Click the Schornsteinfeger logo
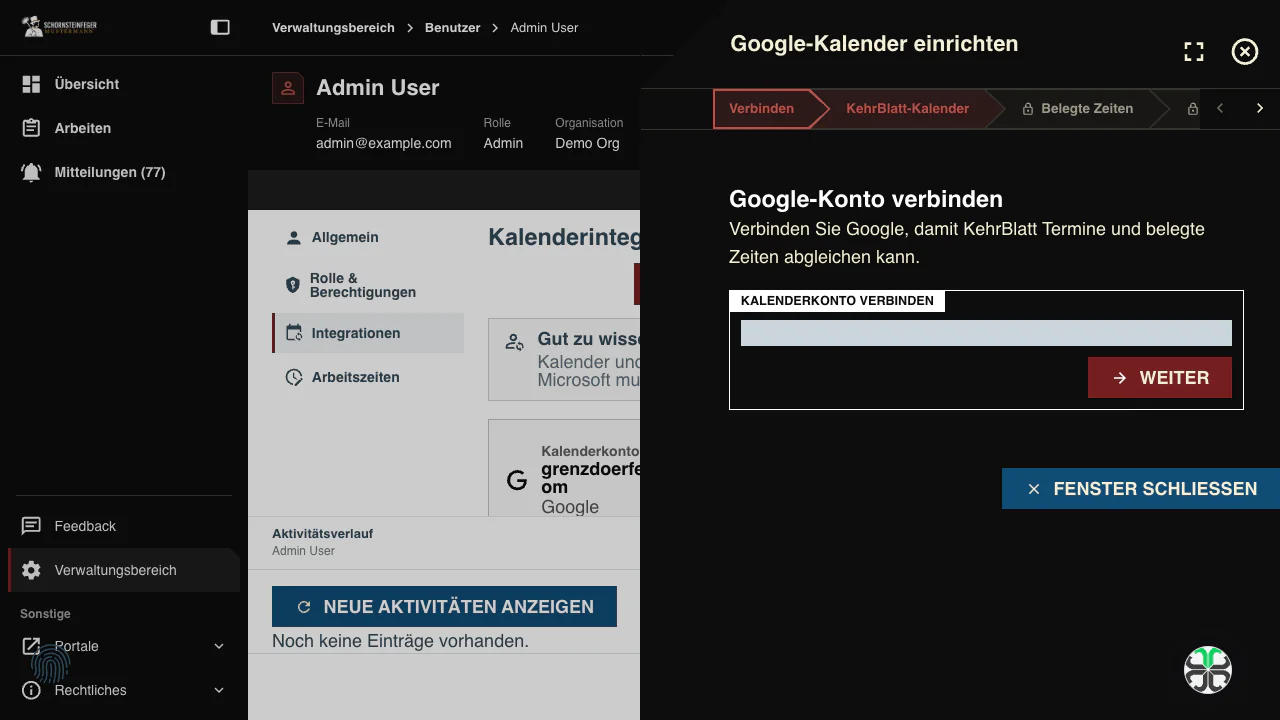 (60, 27)
